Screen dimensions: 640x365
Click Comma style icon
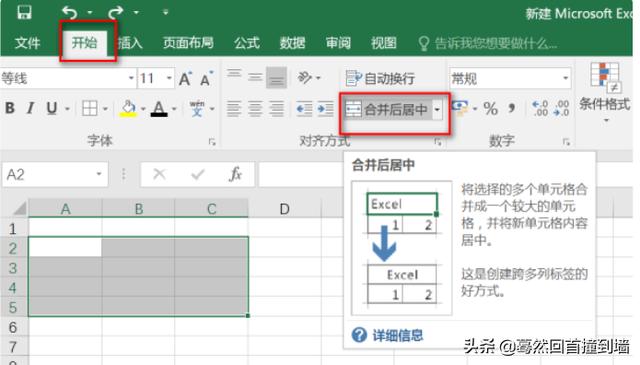point(511,108)
